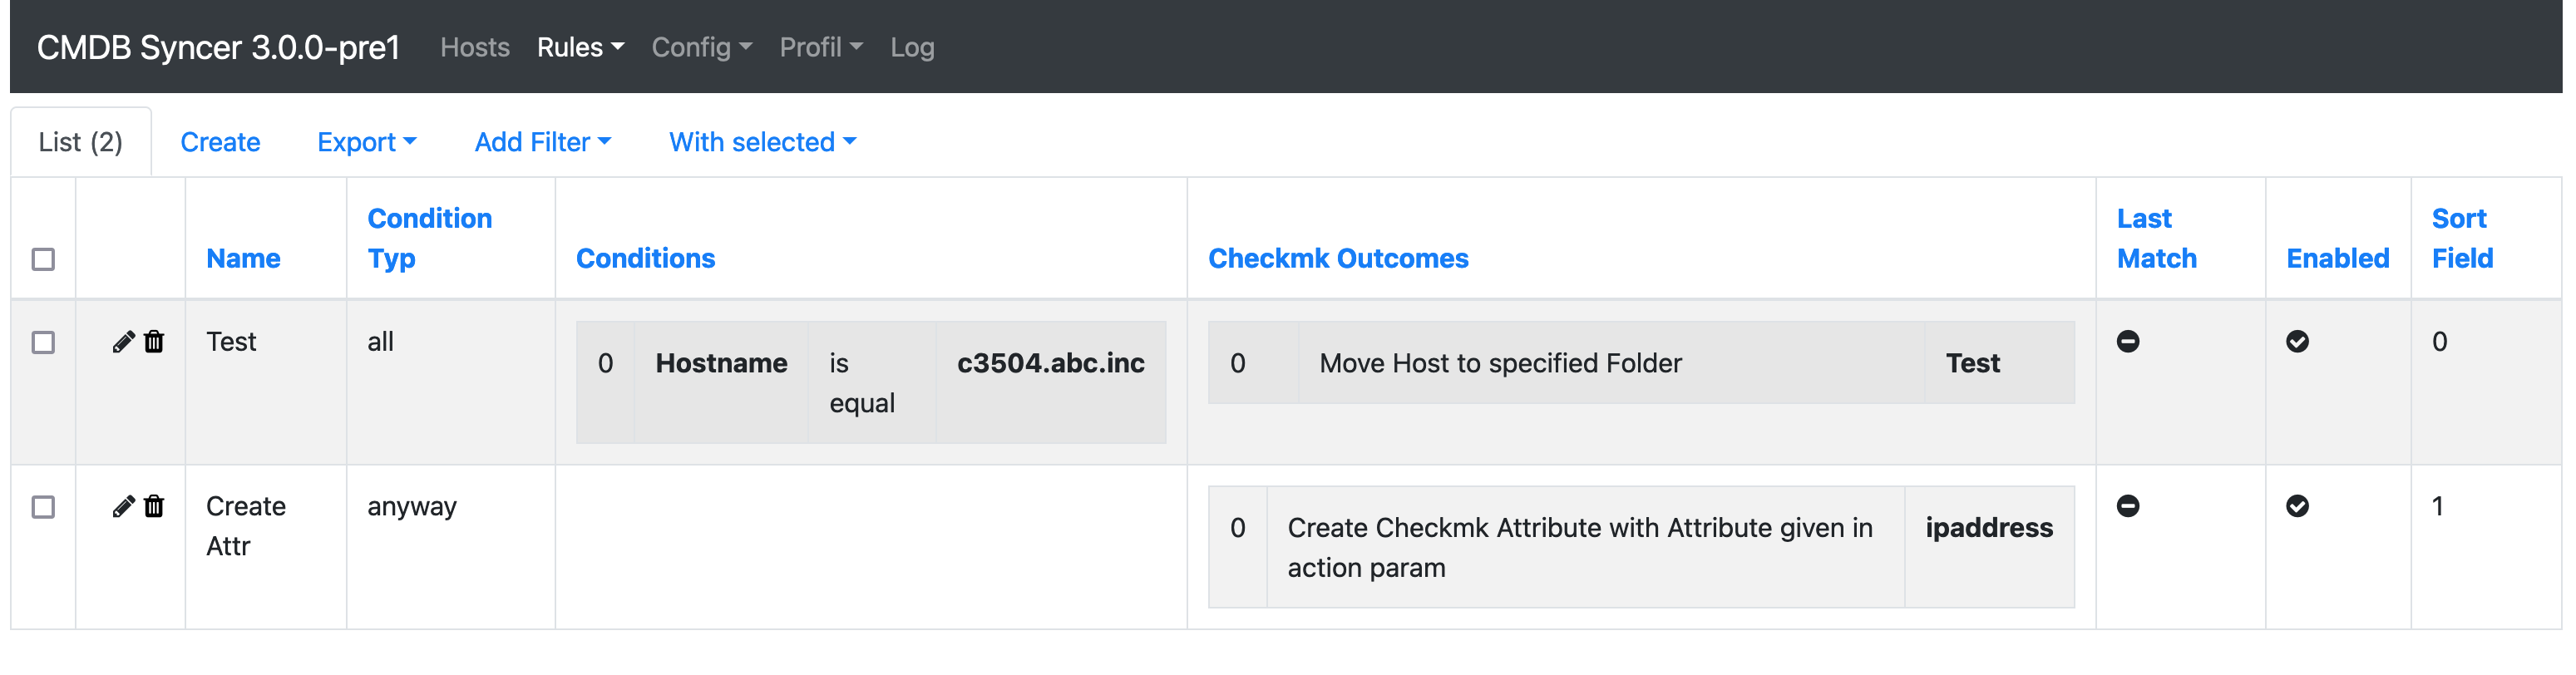Open the Export dropdown
The height and width of the screenshot is (675, 2576).
coord(366,142)
